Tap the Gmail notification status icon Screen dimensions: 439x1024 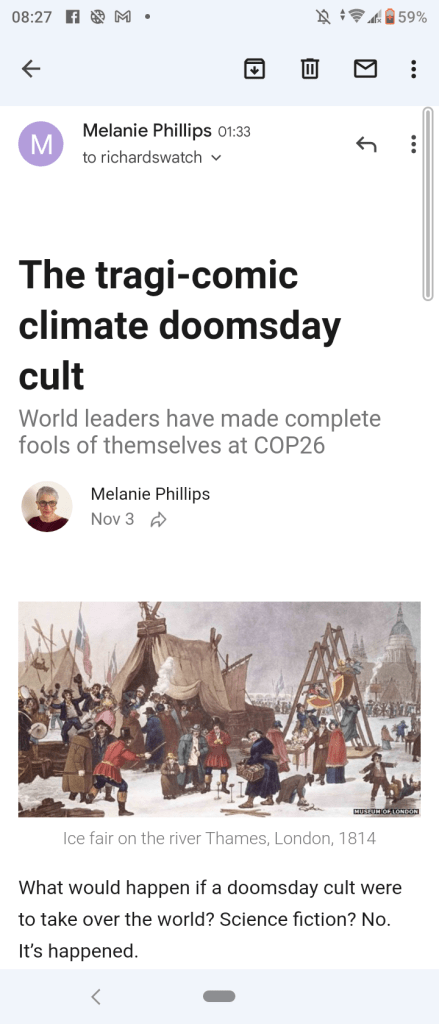coord(122,18)
